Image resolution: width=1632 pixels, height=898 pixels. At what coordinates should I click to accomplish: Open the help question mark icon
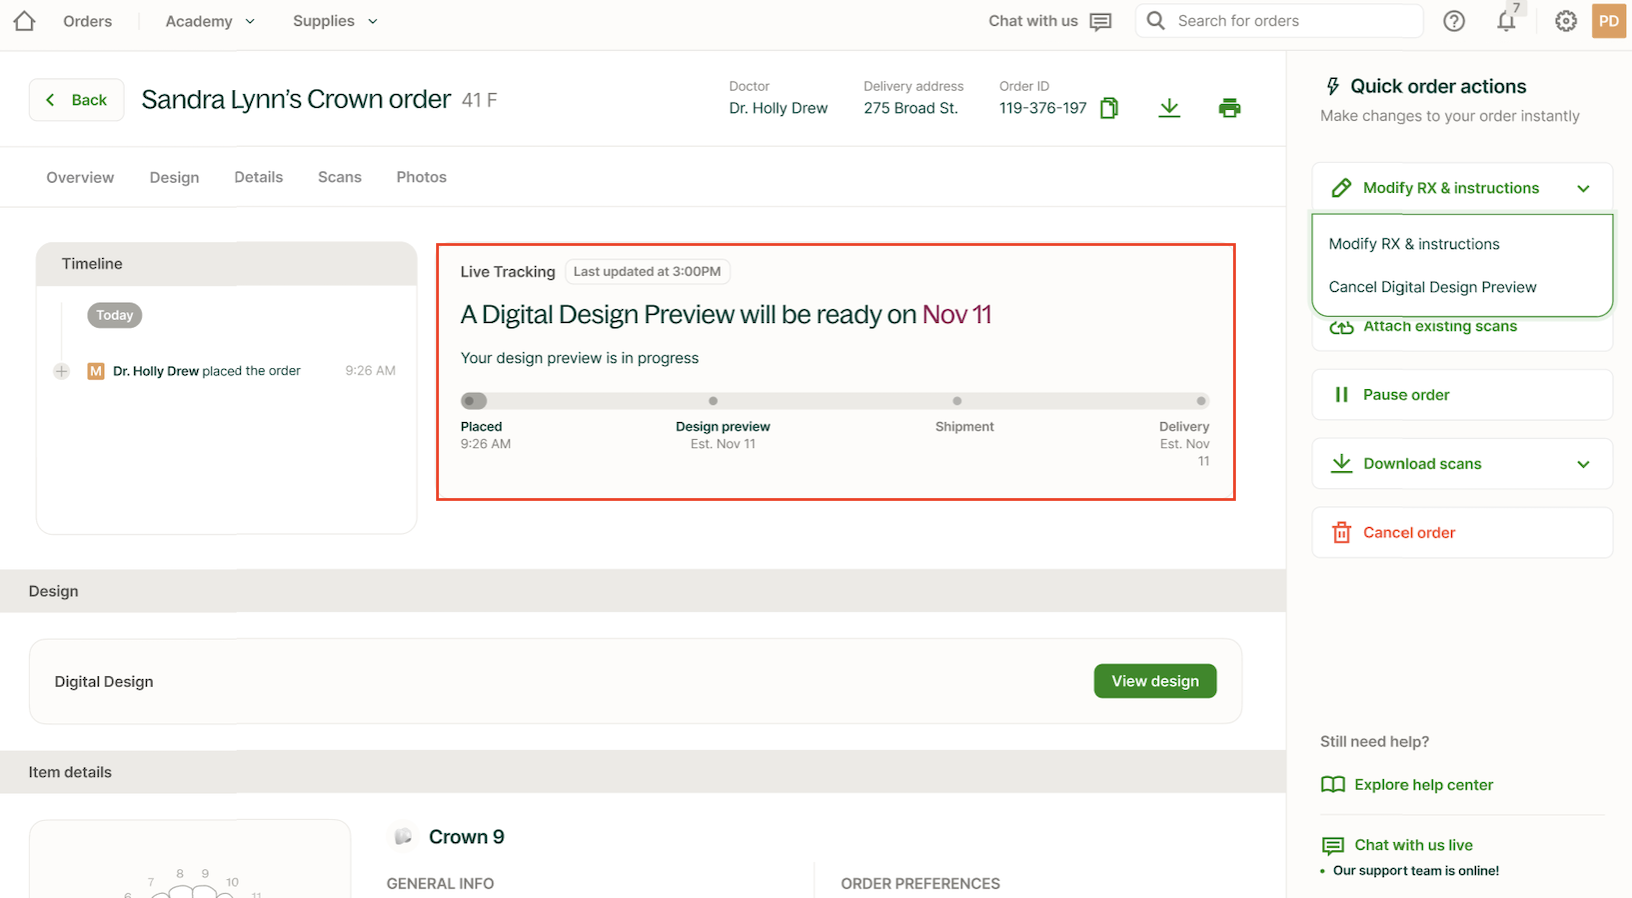point(1454,21)
